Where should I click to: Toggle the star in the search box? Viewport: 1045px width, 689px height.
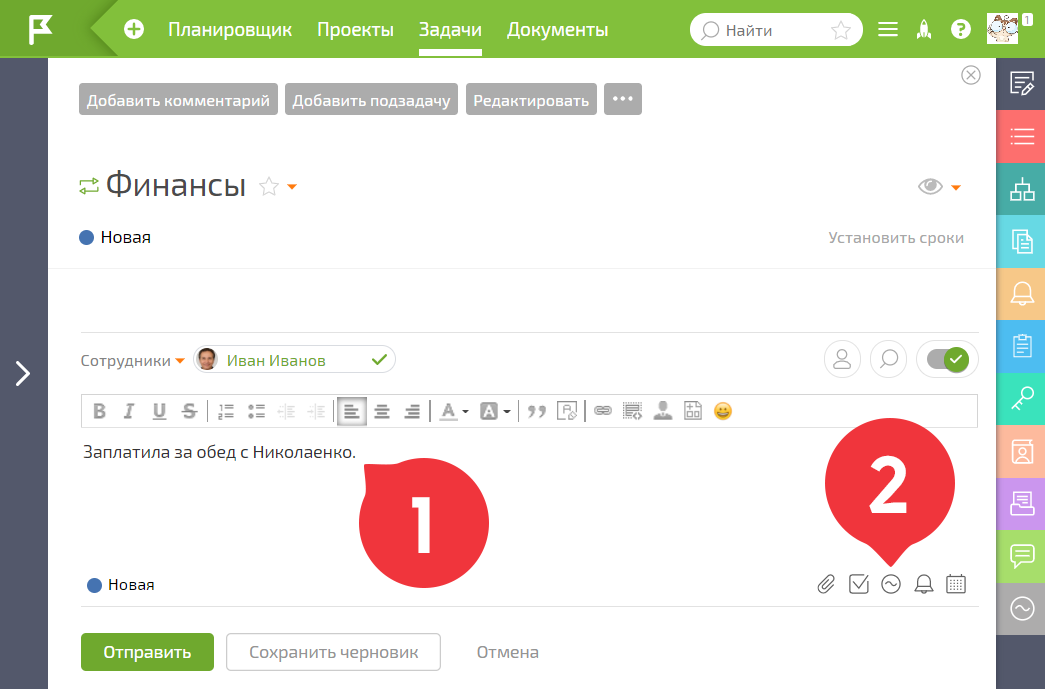(x=841, y=30)
